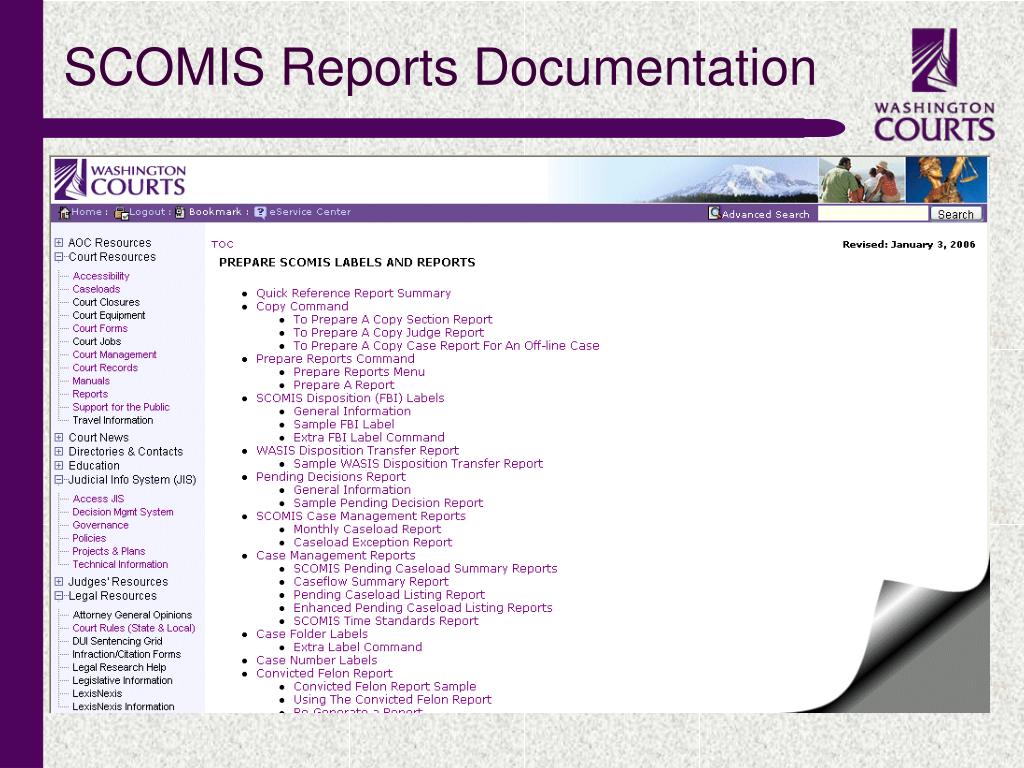Screen dimensions: 1024x768
Task: Click the Washington Courts logo in the site header
Action: pyautogui.click(x=120, y=179)
